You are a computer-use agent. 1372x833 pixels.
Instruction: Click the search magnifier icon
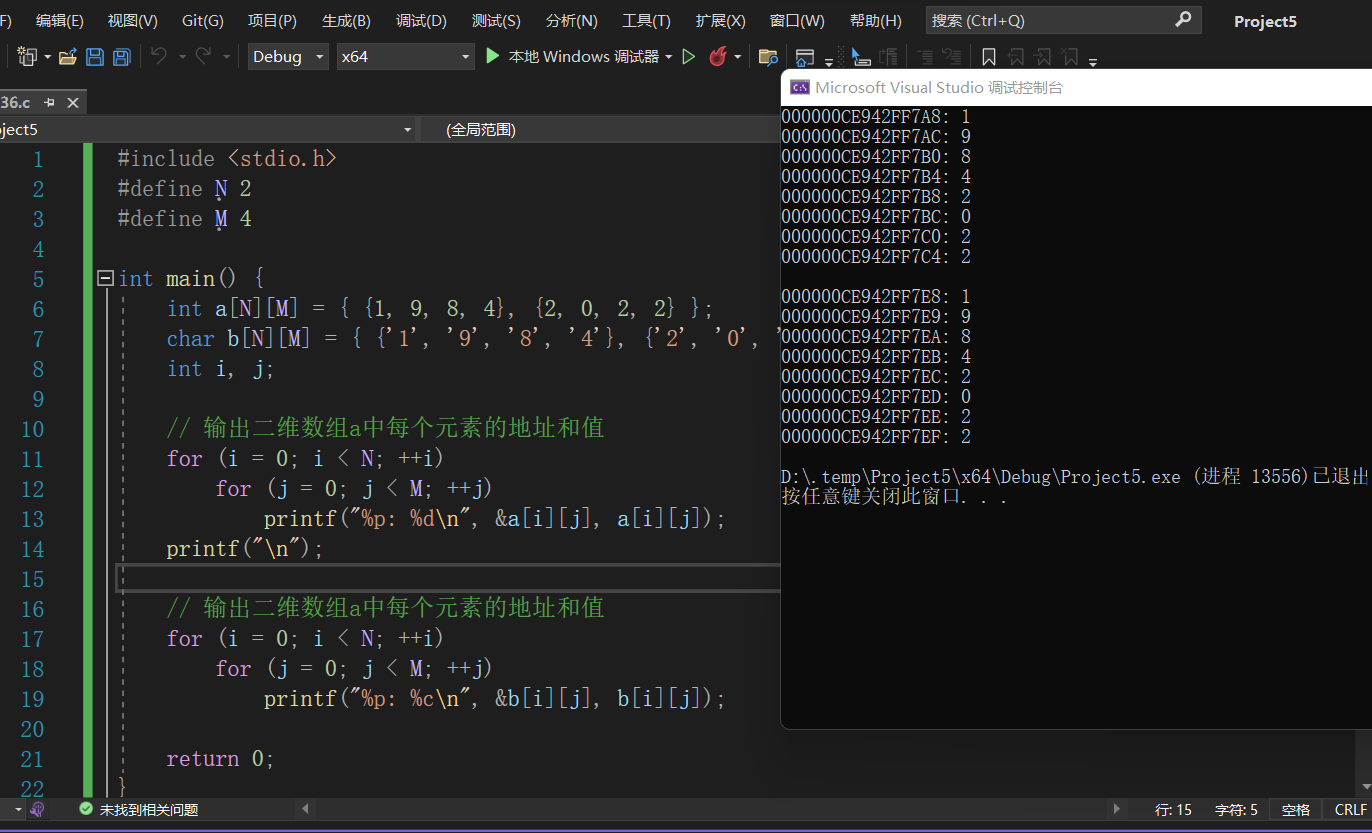[1183, 19]
